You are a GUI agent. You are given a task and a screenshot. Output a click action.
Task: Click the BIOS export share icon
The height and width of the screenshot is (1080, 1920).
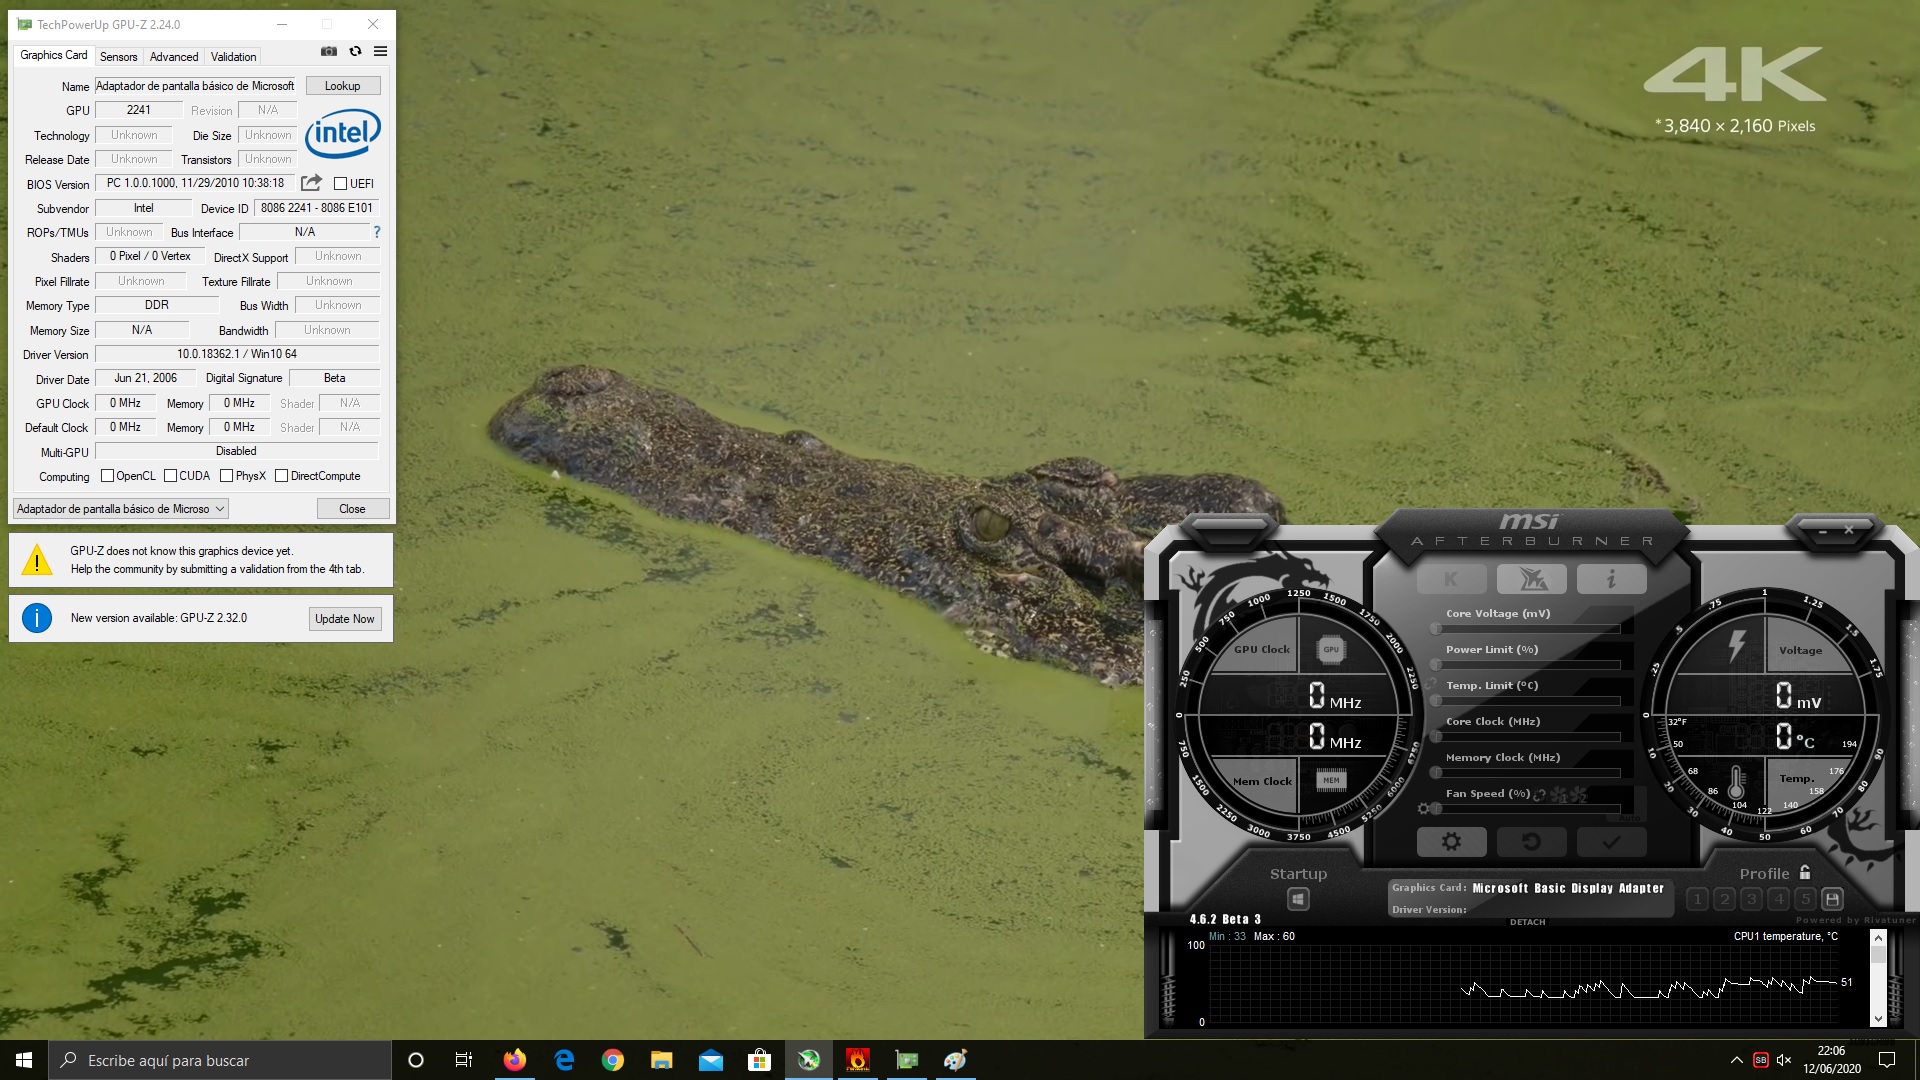[x=311, y=183]
